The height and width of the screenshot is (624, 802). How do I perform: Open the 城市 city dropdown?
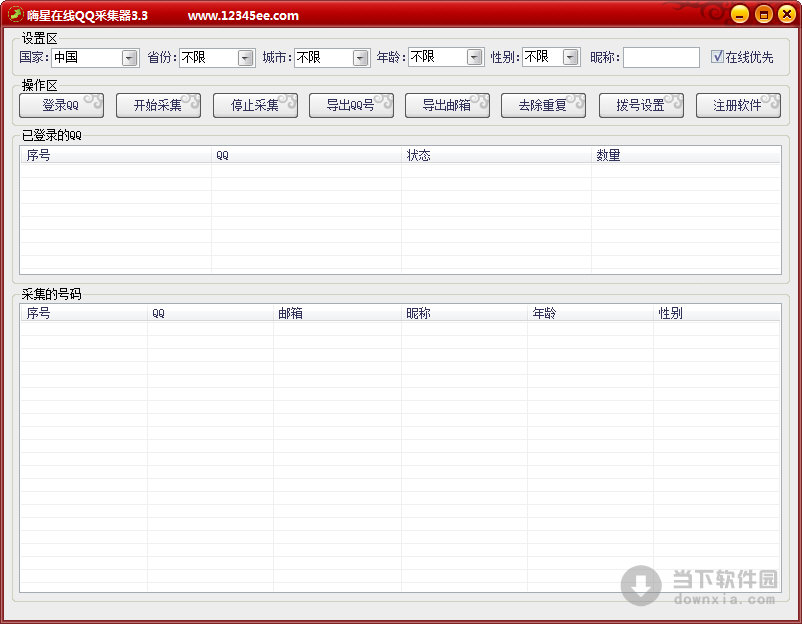coord(361,58)
